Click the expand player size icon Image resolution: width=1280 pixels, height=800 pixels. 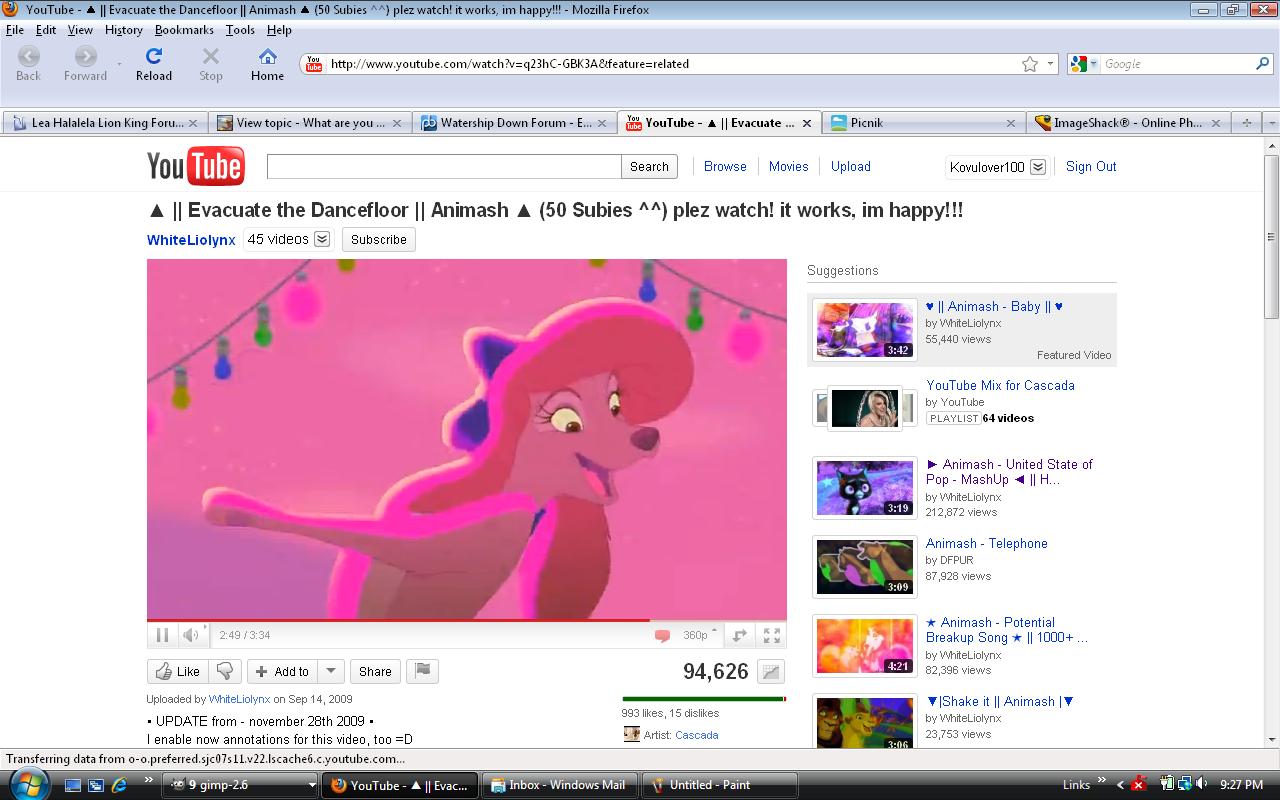(x=740, y=635)
